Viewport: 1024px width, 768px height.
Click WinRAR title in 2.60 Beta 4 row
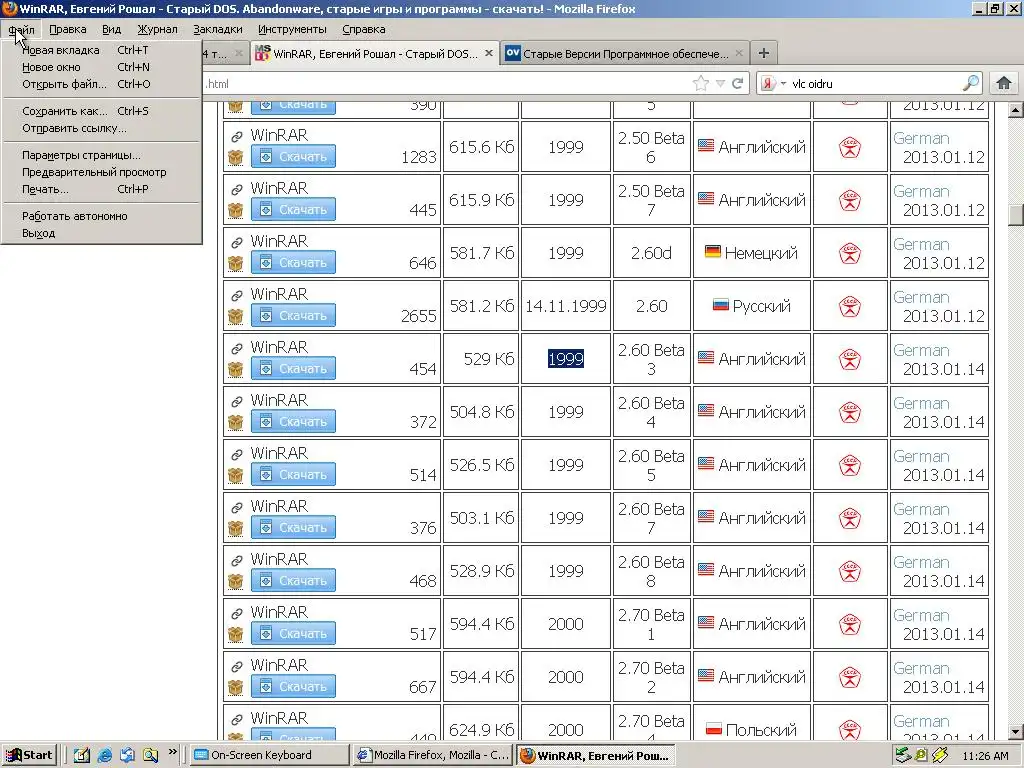(x=279, y=400)
